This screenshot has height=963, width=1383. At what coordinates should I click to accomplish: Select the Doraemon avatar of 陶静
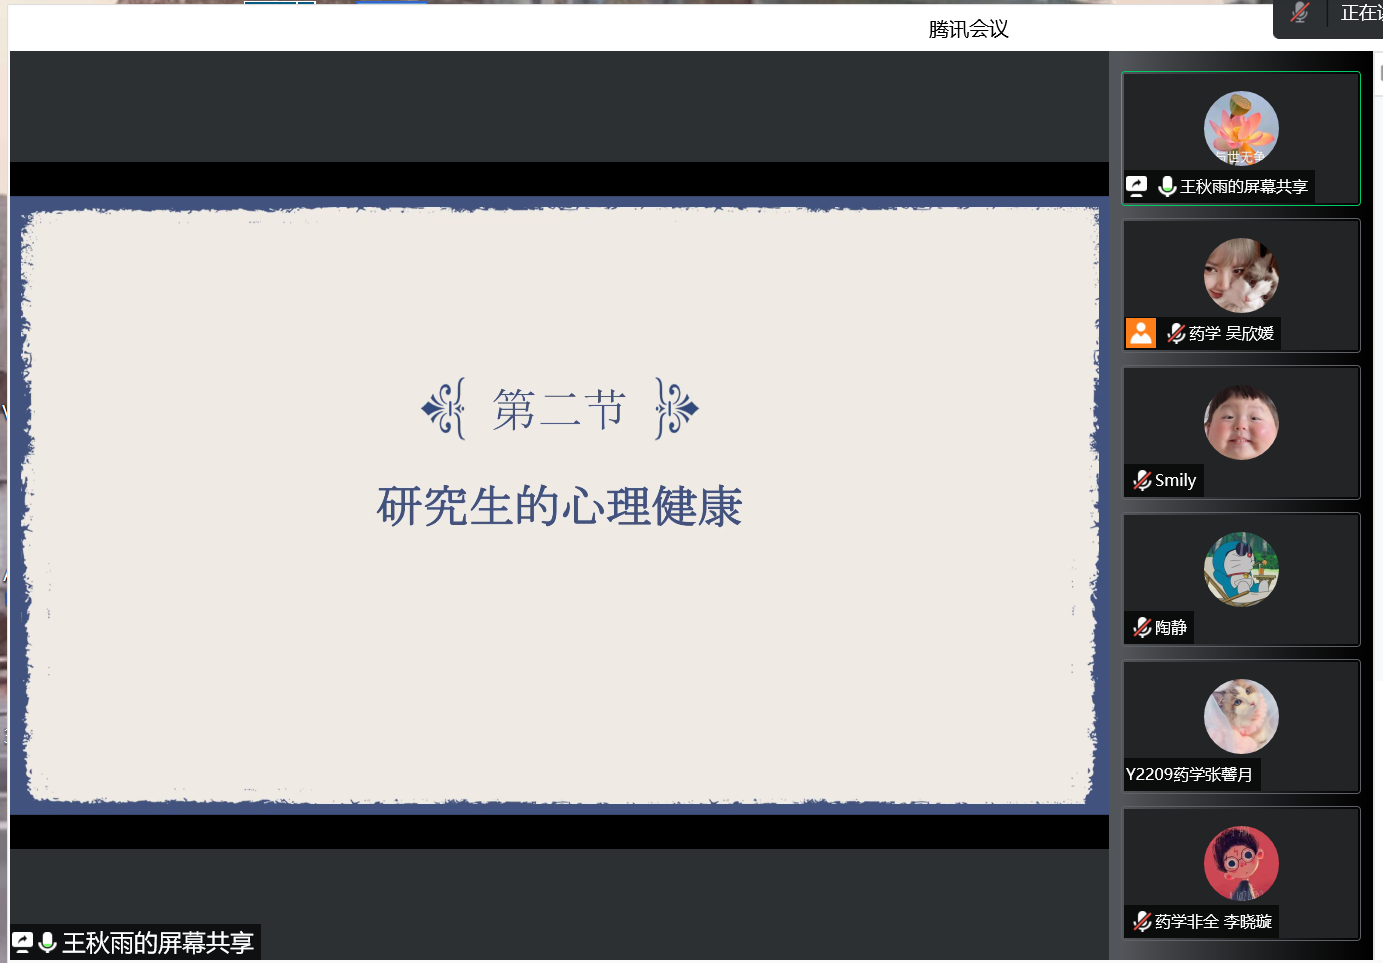[1241, 569]
